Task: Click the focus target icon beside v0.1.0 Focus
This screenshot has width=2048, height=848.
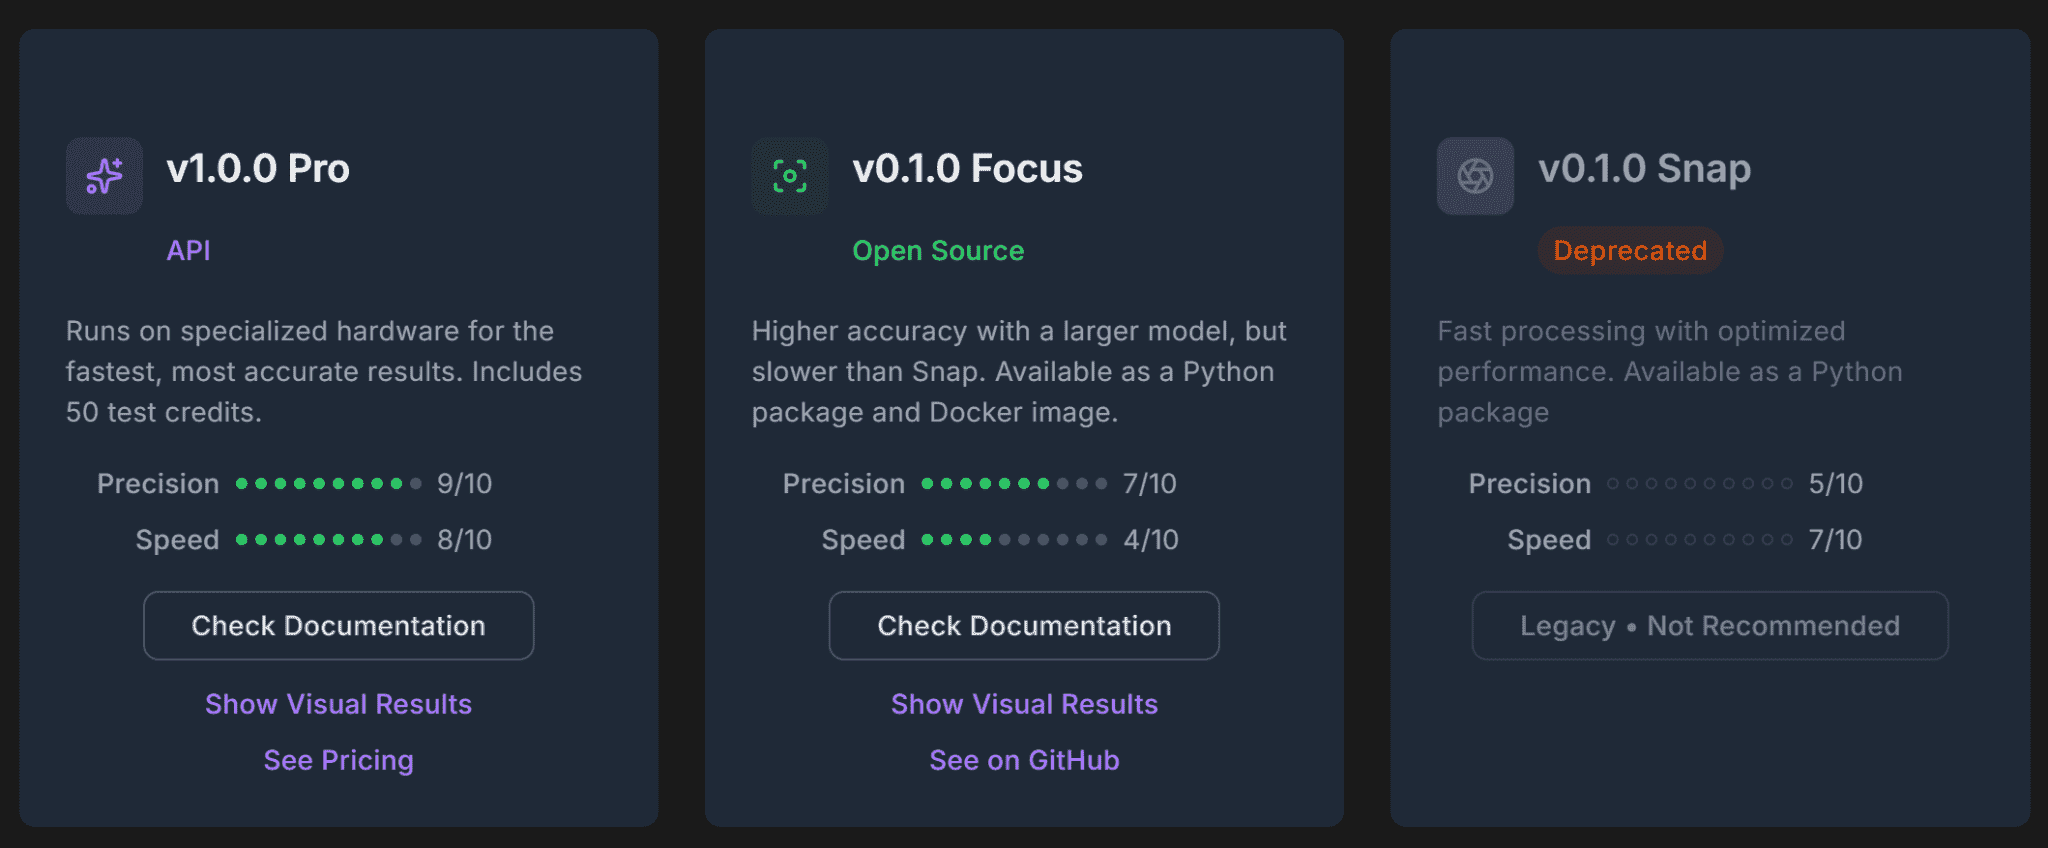Action: tap(790, 176)
